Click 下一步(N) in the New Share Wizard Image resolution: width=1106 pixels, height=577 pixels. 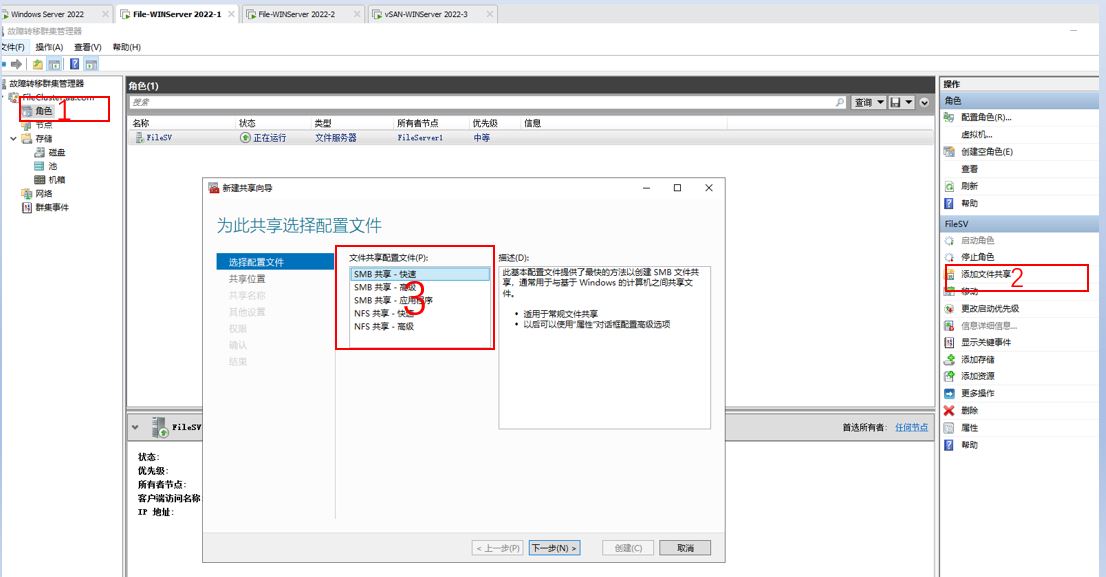tap(555, 547)
